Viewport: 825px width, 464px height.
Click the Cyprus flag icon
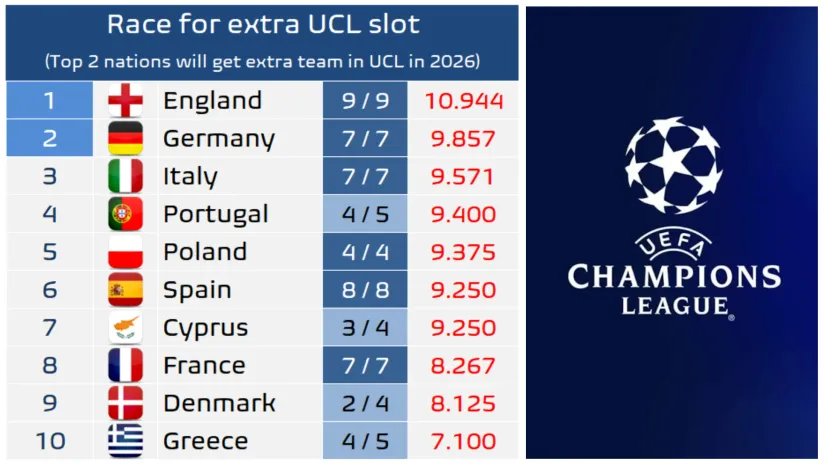[126, 328]
